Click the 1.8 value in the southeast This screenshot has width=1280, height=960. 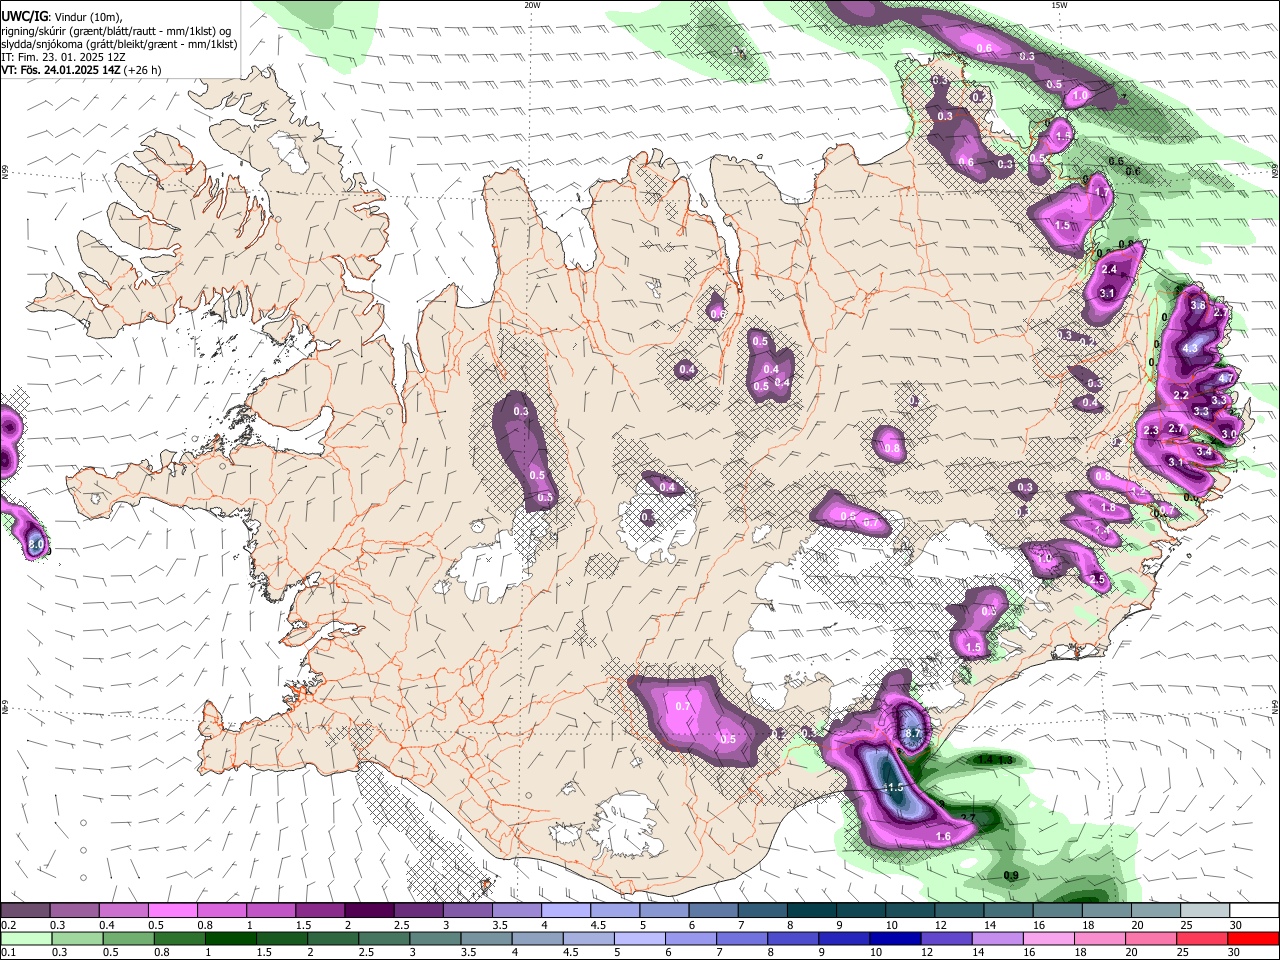pyautogui.click(x=1108, y=508)
